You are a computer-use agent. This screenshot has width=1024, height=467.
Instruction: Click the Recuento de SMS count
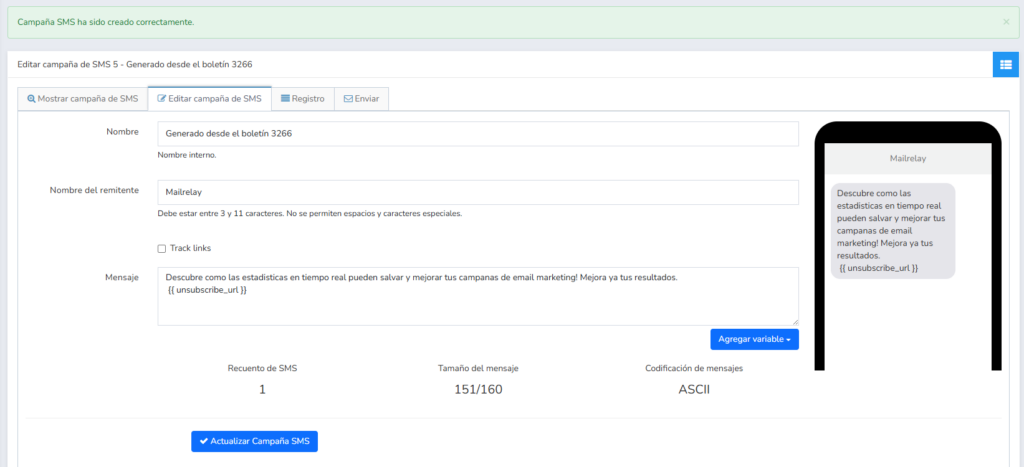262,389
